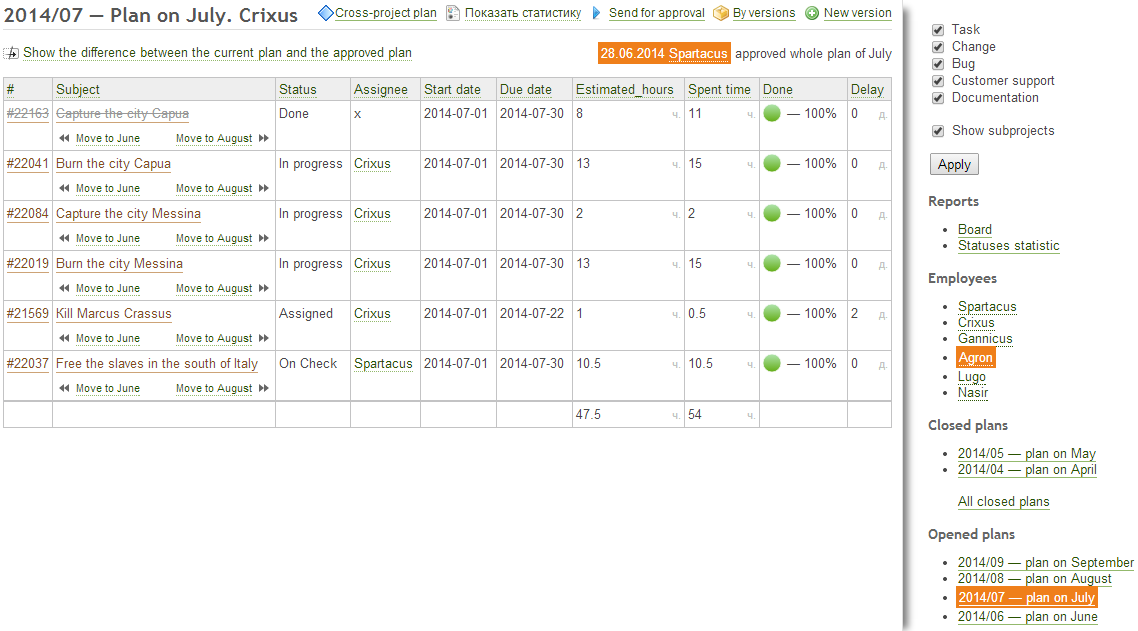Viewport: 1138px width, 631px height.
Task: Uncheck the Customer support checkbox
Action: coord(937,80)
